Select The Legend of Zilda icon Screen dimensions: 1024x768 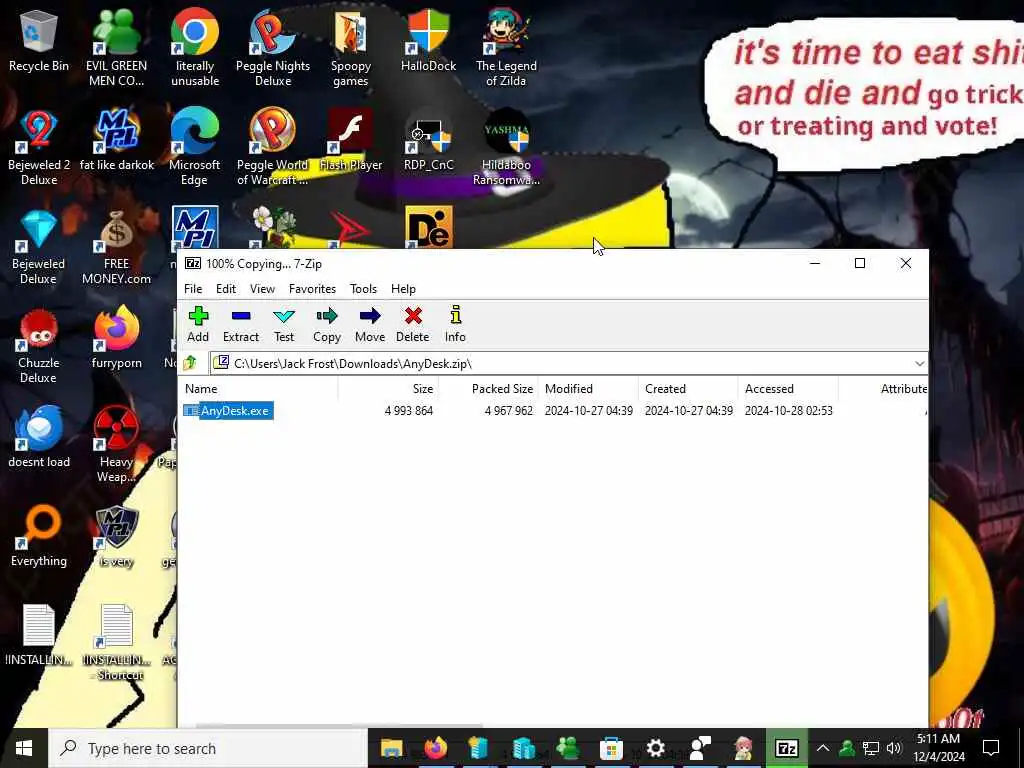tap(506, 48)
